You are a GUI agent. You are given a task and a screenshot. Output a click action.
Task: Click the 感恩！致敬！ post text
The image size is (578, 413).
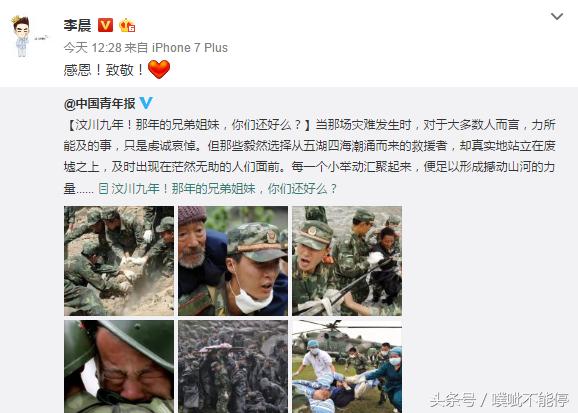point(105,70)
